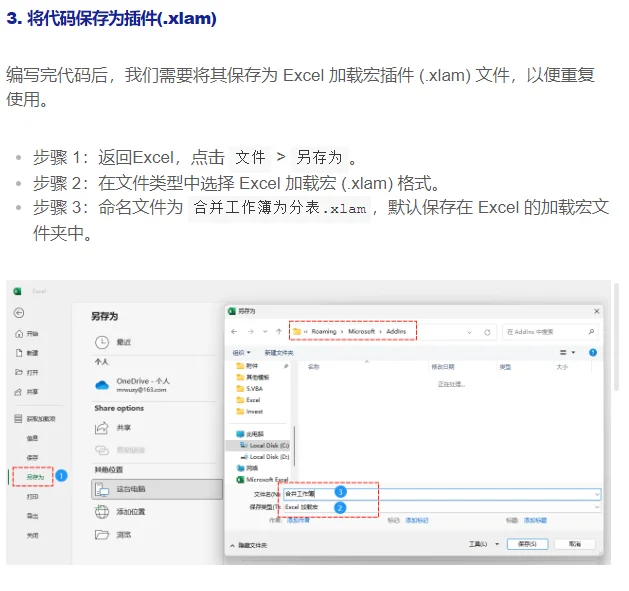Click the 取消 cancel button
629x591 pixels.
575,544
